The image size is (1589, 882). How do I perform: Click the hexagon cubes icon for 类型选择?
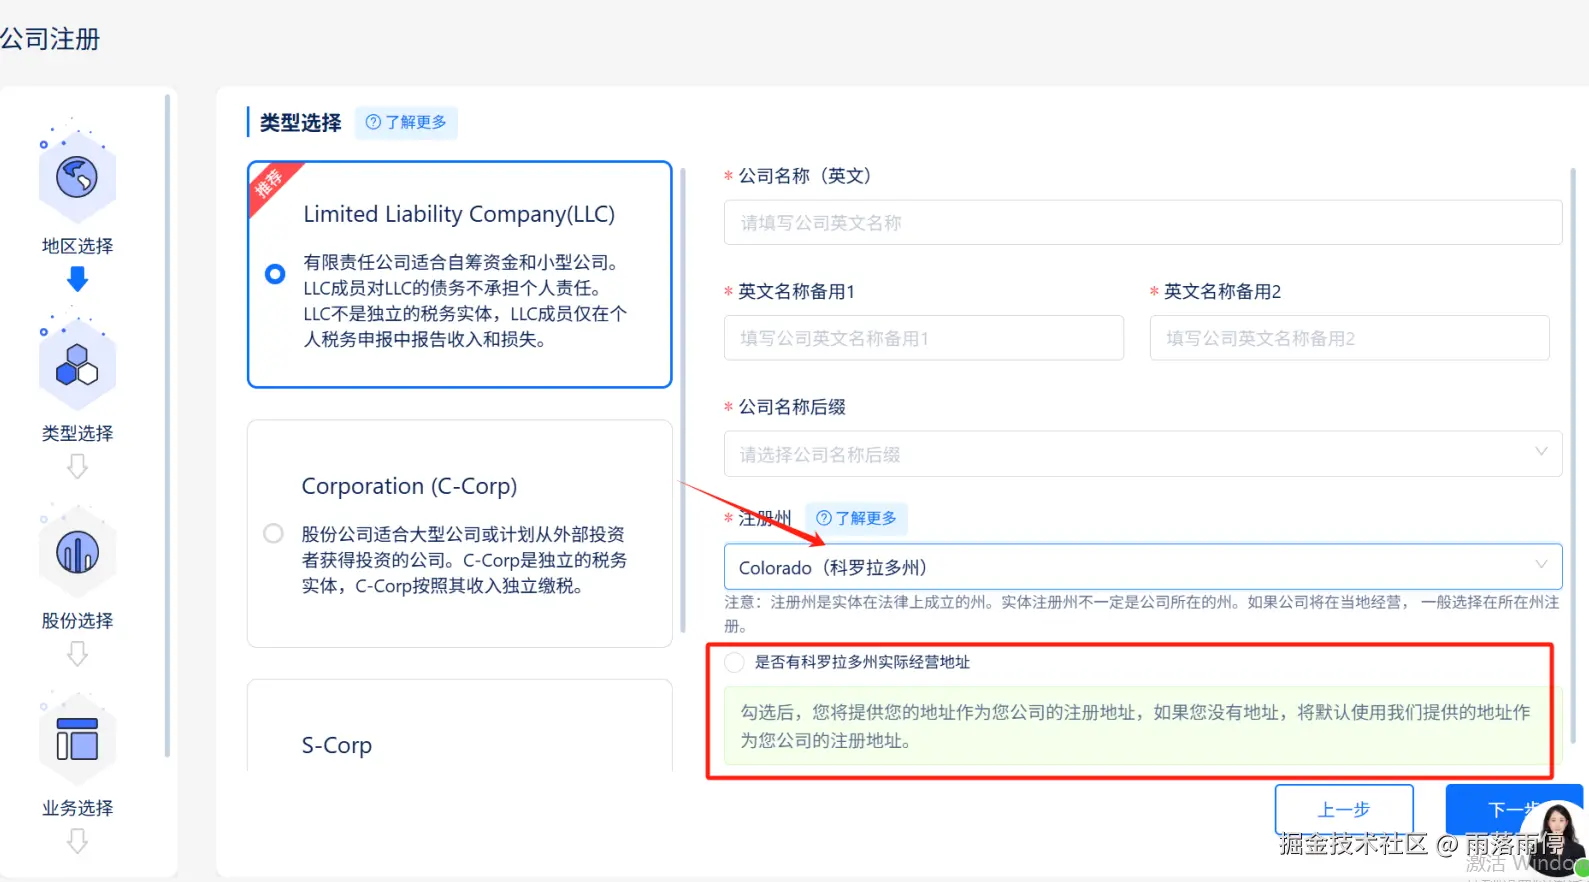77,365
